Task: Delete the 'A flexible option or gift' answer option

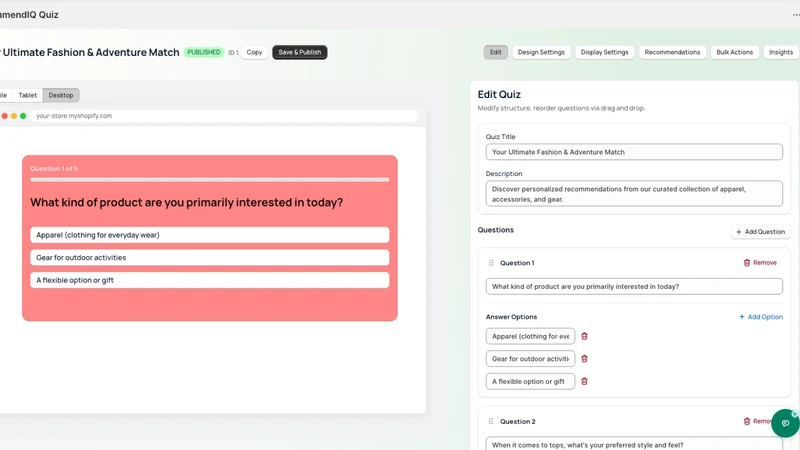Action: [x=584, y=381]
